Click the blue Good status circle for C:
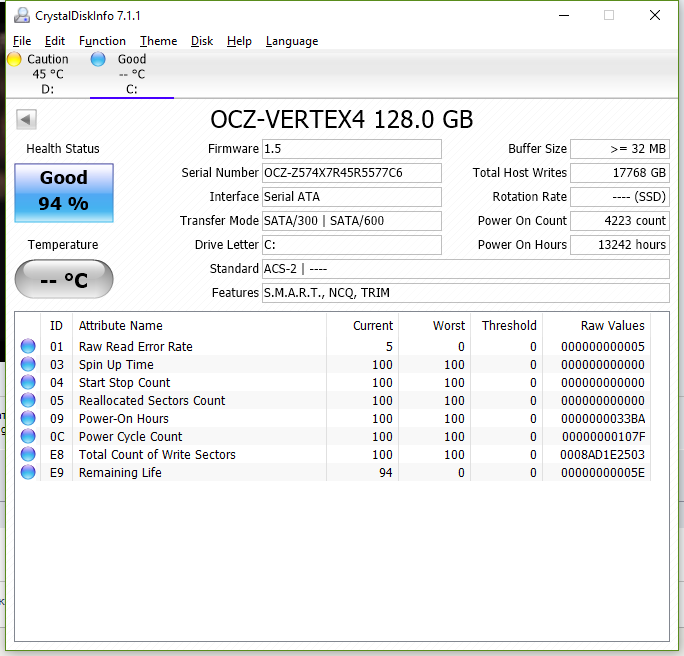The image size is (684, 656). tap(98, 59)
